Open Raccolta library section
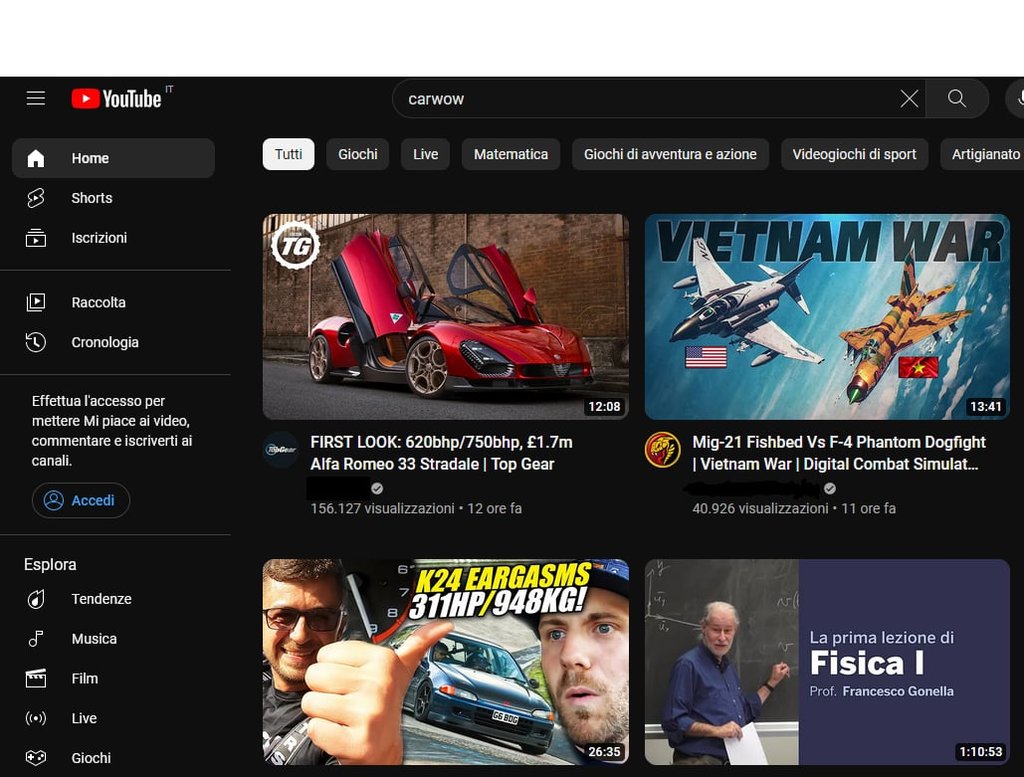Image resolution: width=1024 pixels, height=777 pixels. (x=98, y=302)
